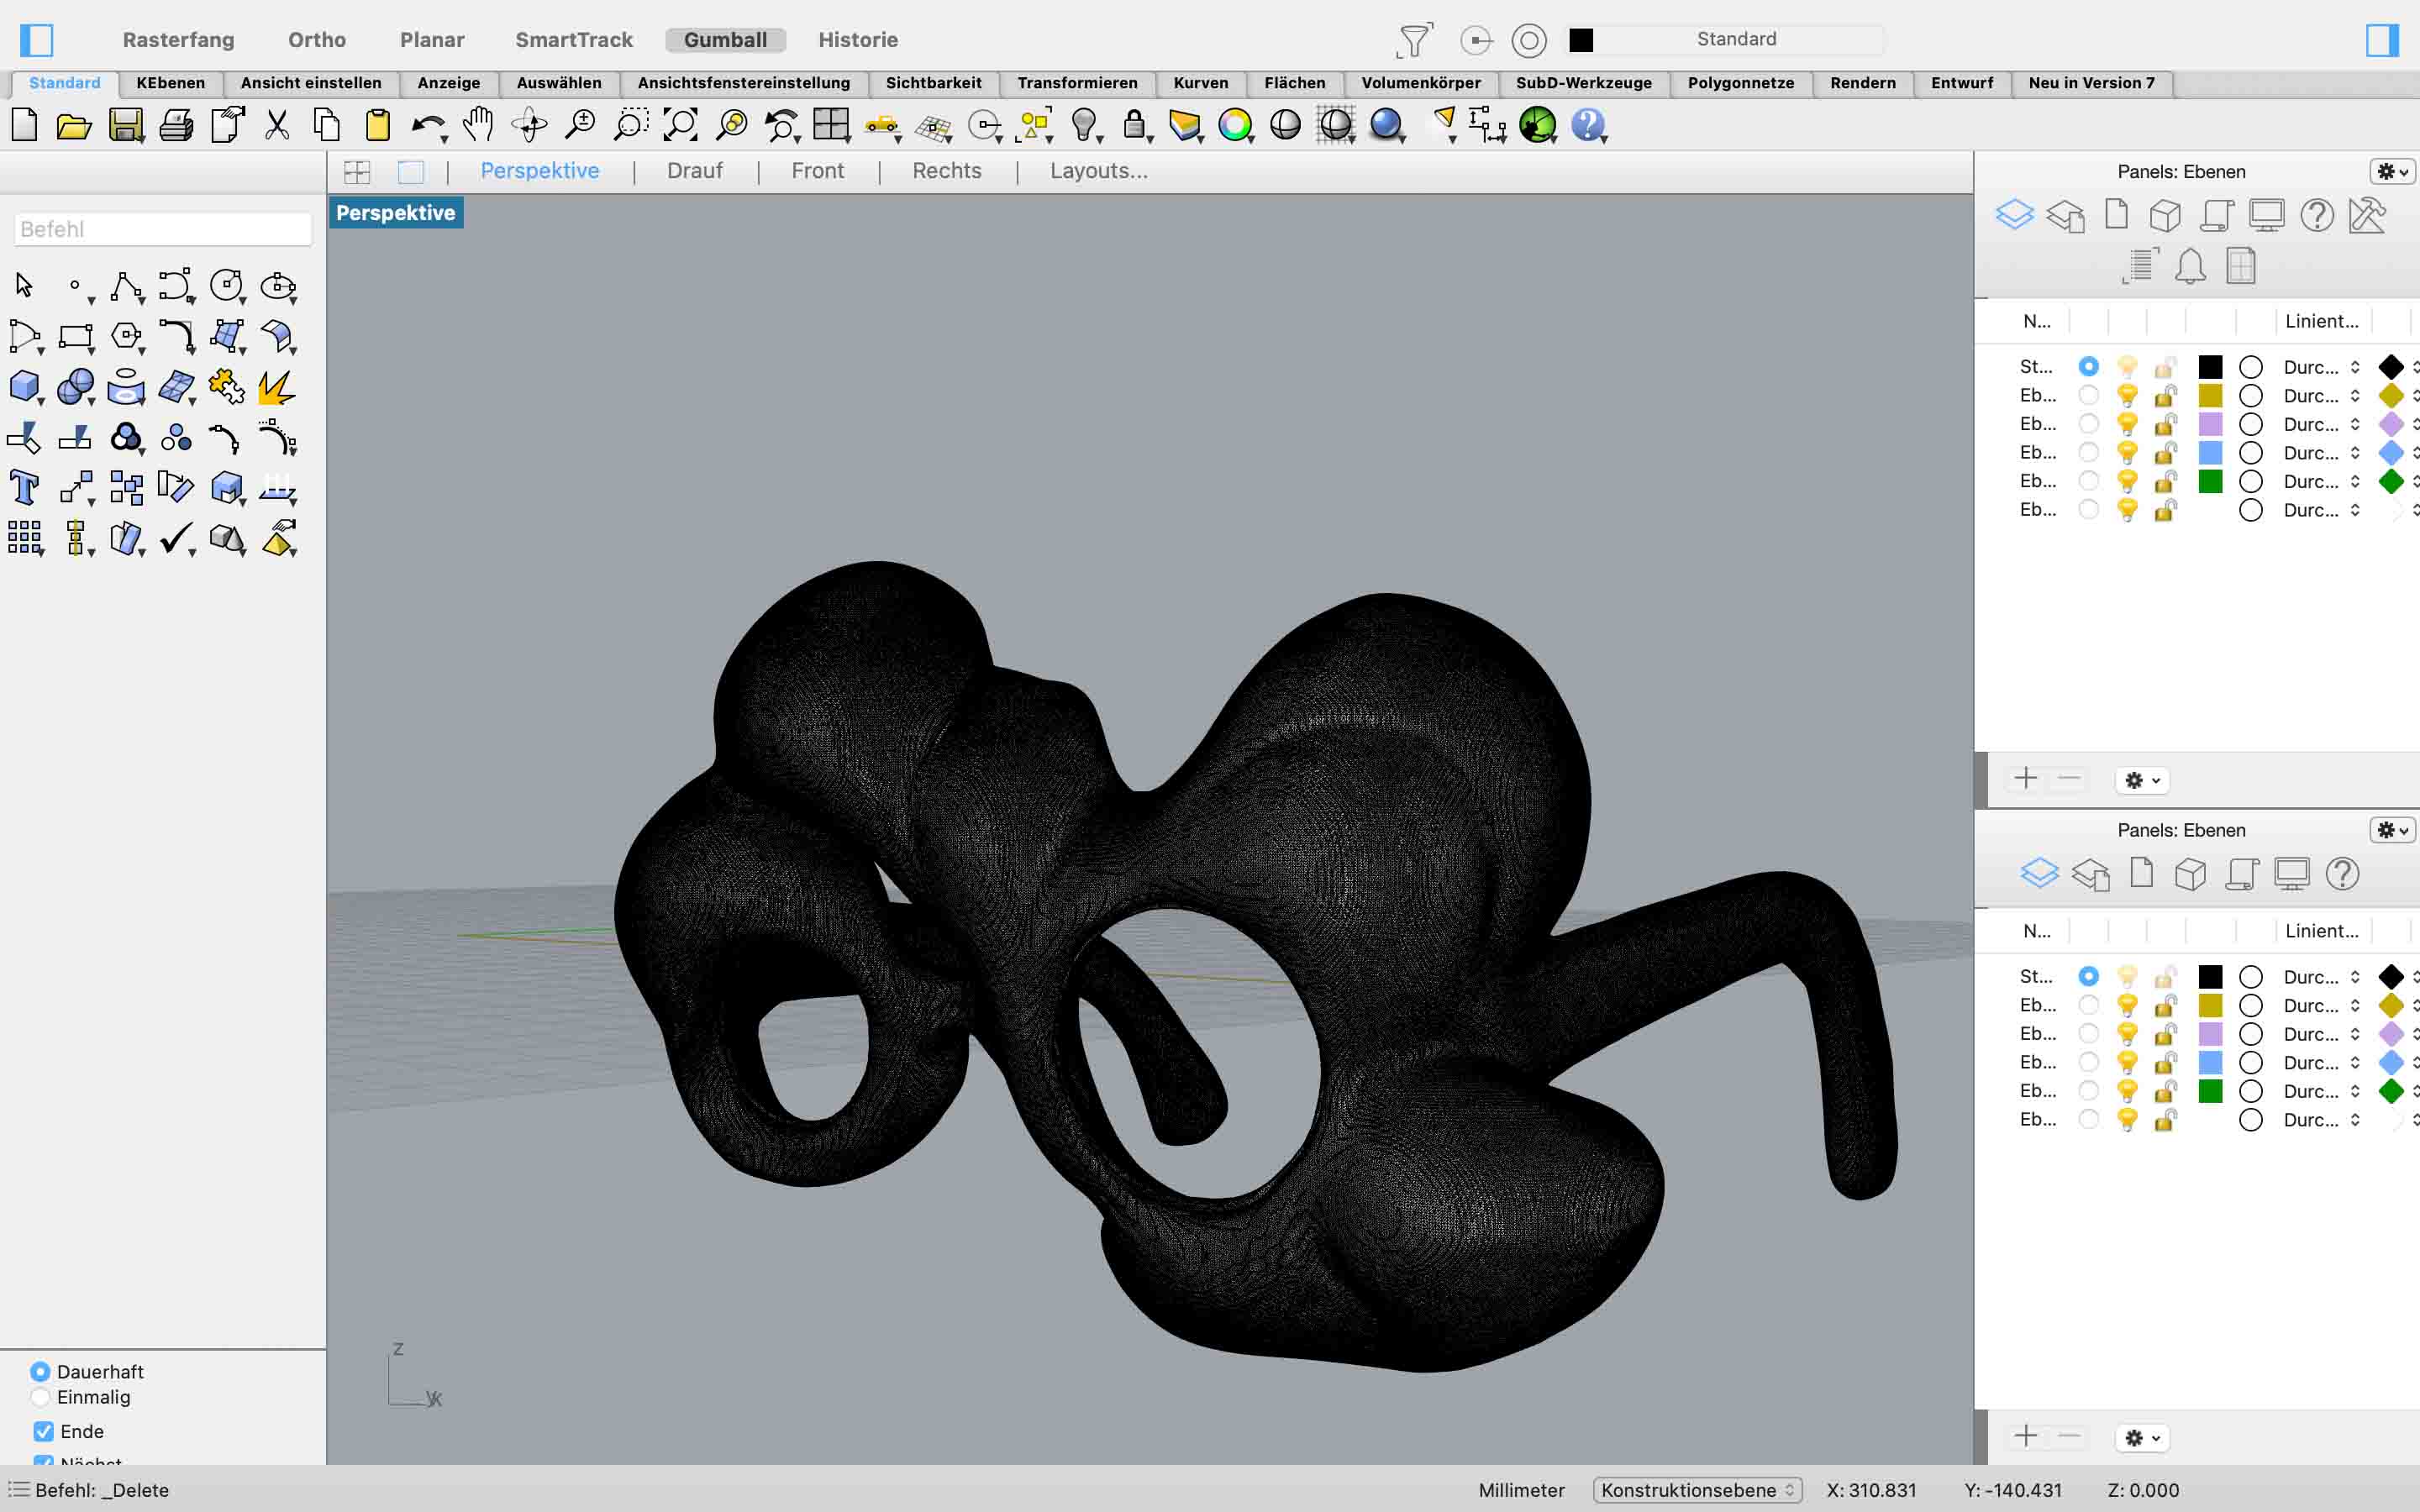Open top Panels gear dropdown menu
The height and width of the screenshot is (1512, 2420).
coord(2392,172)
